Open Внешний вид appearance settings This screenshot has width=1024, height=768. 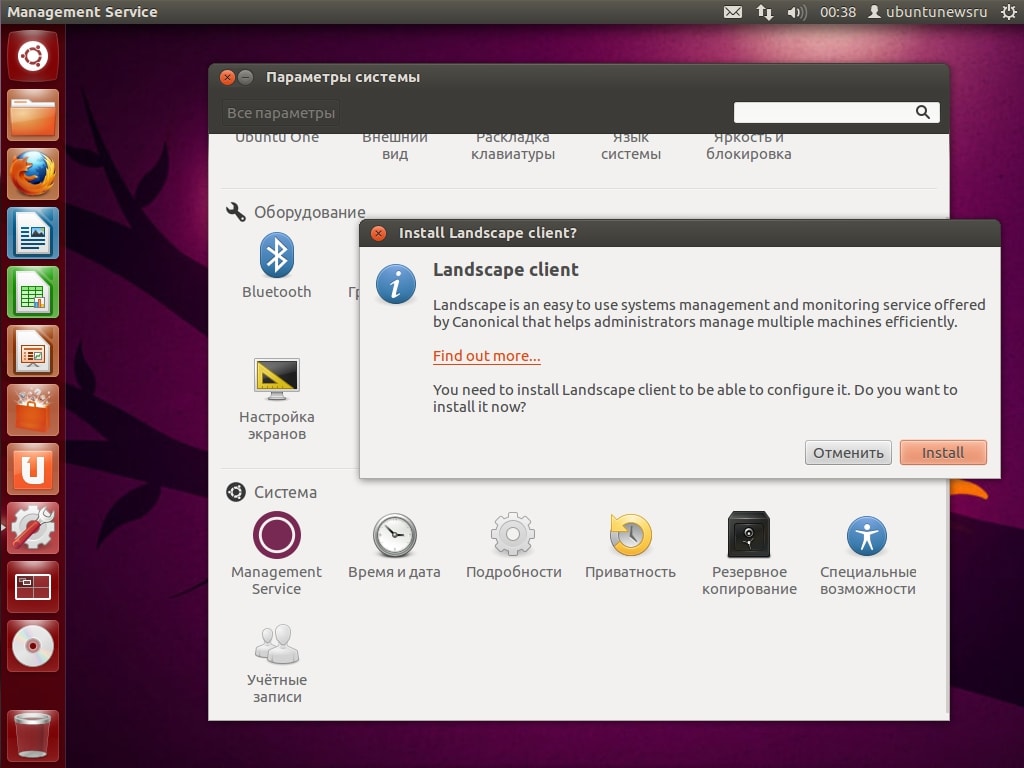click(394, 146)
